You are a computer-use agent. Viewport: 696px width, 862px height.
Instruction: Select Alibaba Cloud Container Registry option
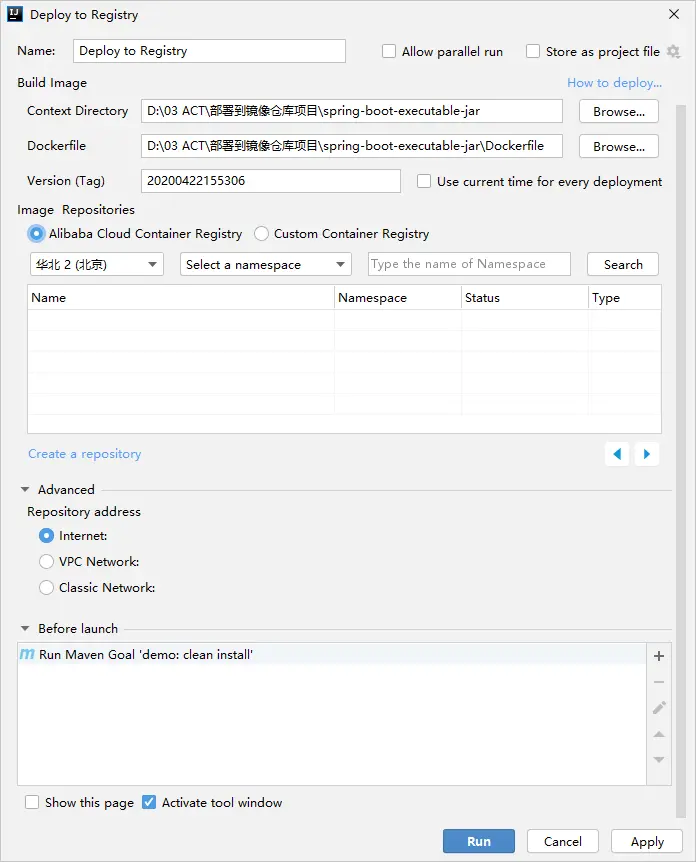coord(36,234)
